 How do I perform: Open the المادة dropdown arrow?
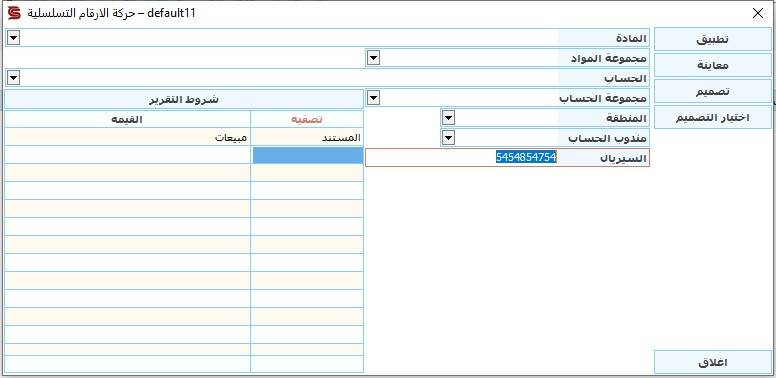pos(14,38)
